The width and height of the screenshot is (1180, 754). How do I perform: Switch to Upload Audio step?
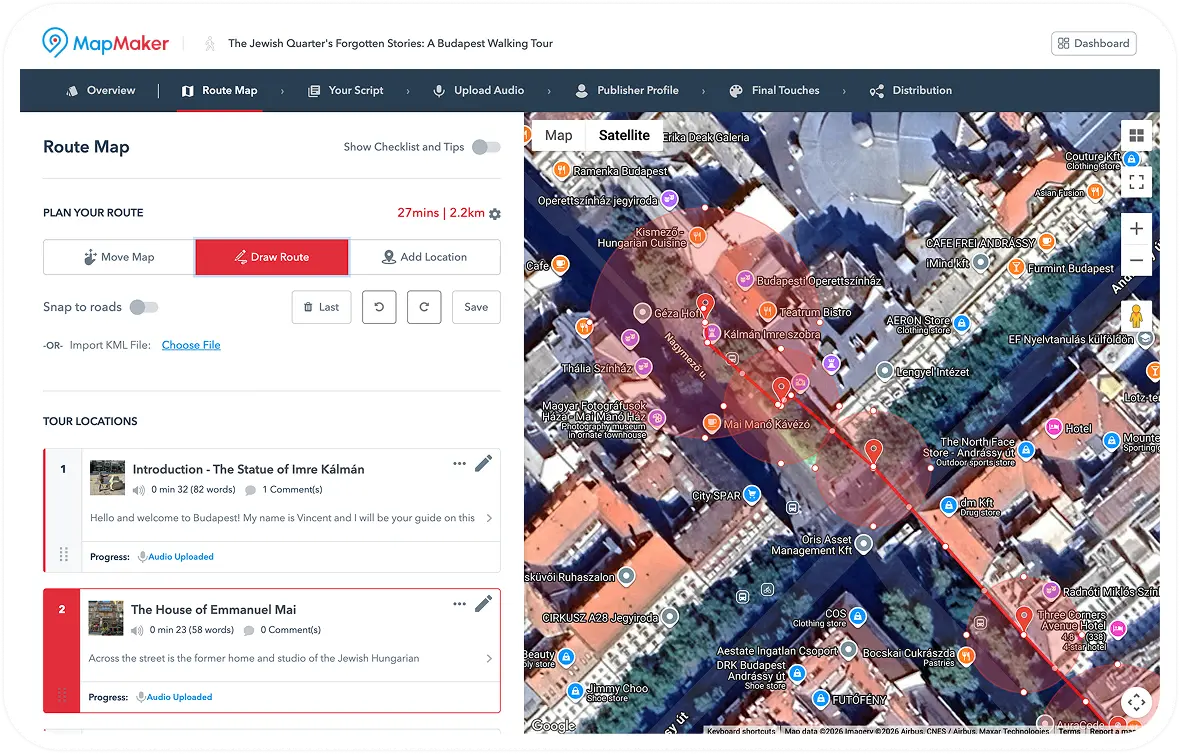click(x=479, y=90)
